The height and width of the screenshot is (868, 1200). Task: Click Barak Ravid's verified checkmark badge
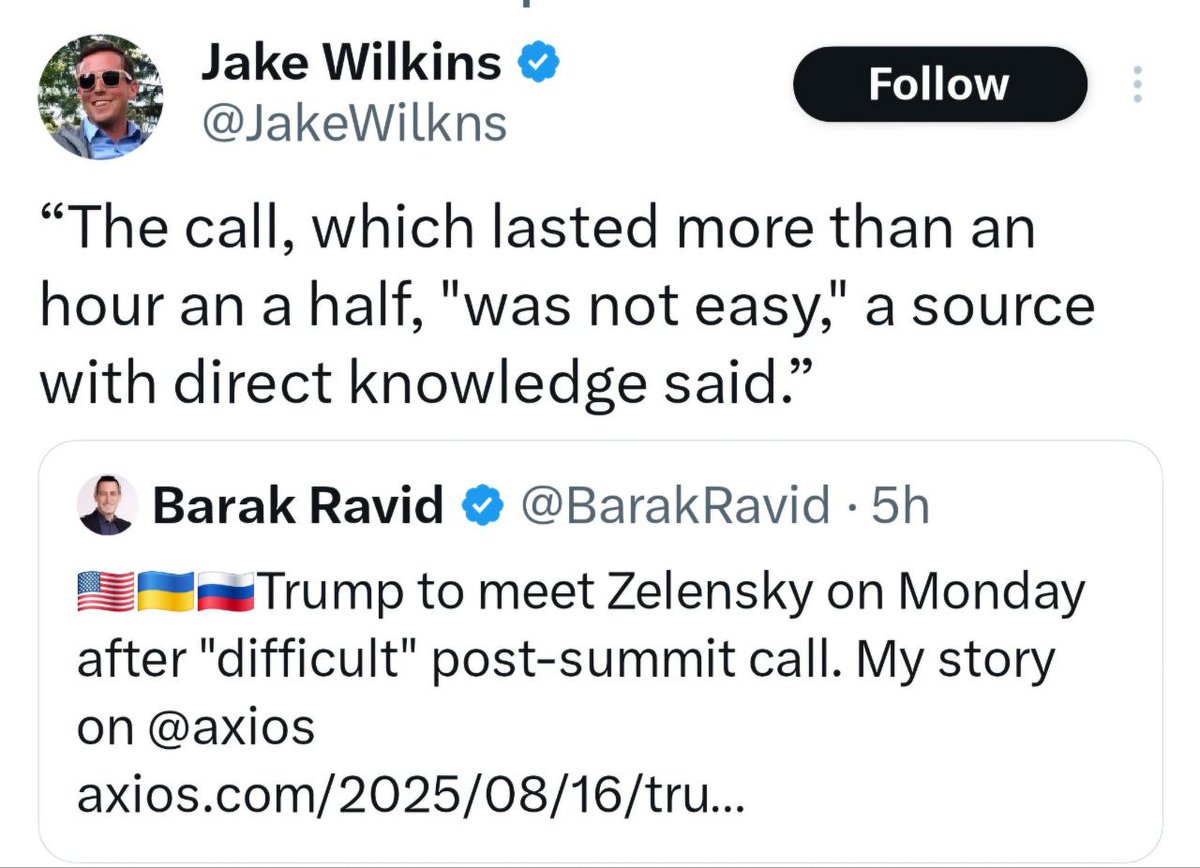point(479,508)
